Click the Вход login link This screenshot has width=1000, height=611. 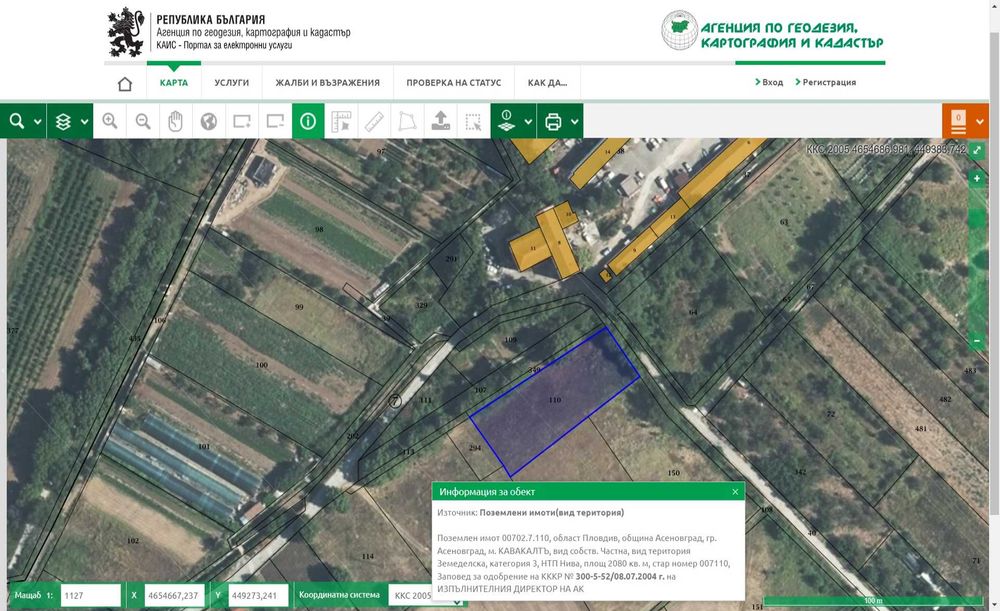coord(769,82)
